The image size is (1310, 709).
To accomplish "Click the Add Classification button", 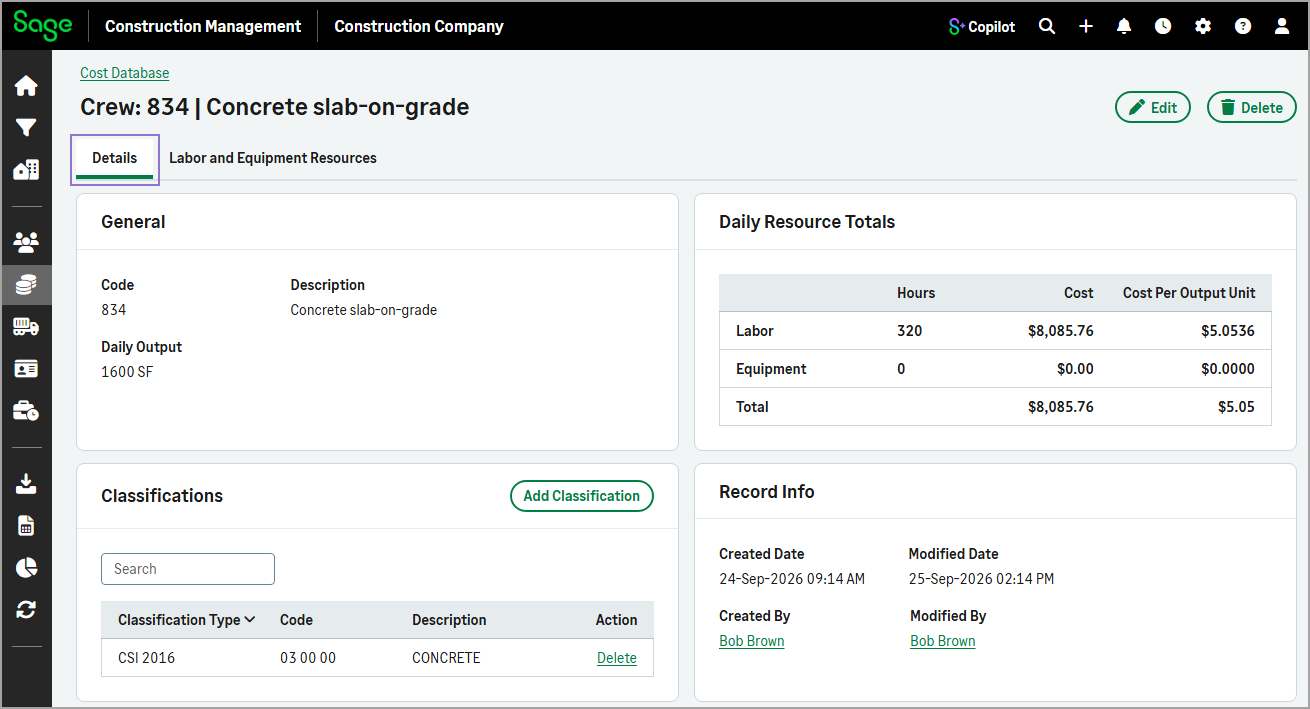I will click(582, 496).
